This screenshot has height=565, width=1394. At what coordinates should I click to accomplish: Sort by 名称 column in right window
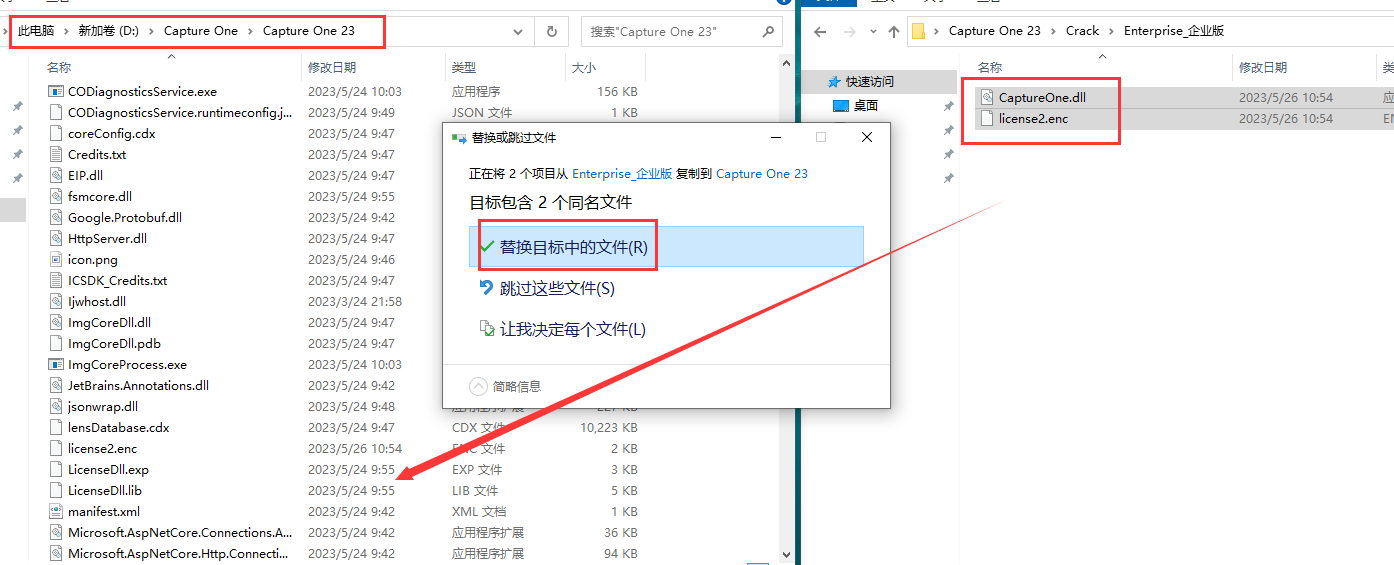click(990, 68)
